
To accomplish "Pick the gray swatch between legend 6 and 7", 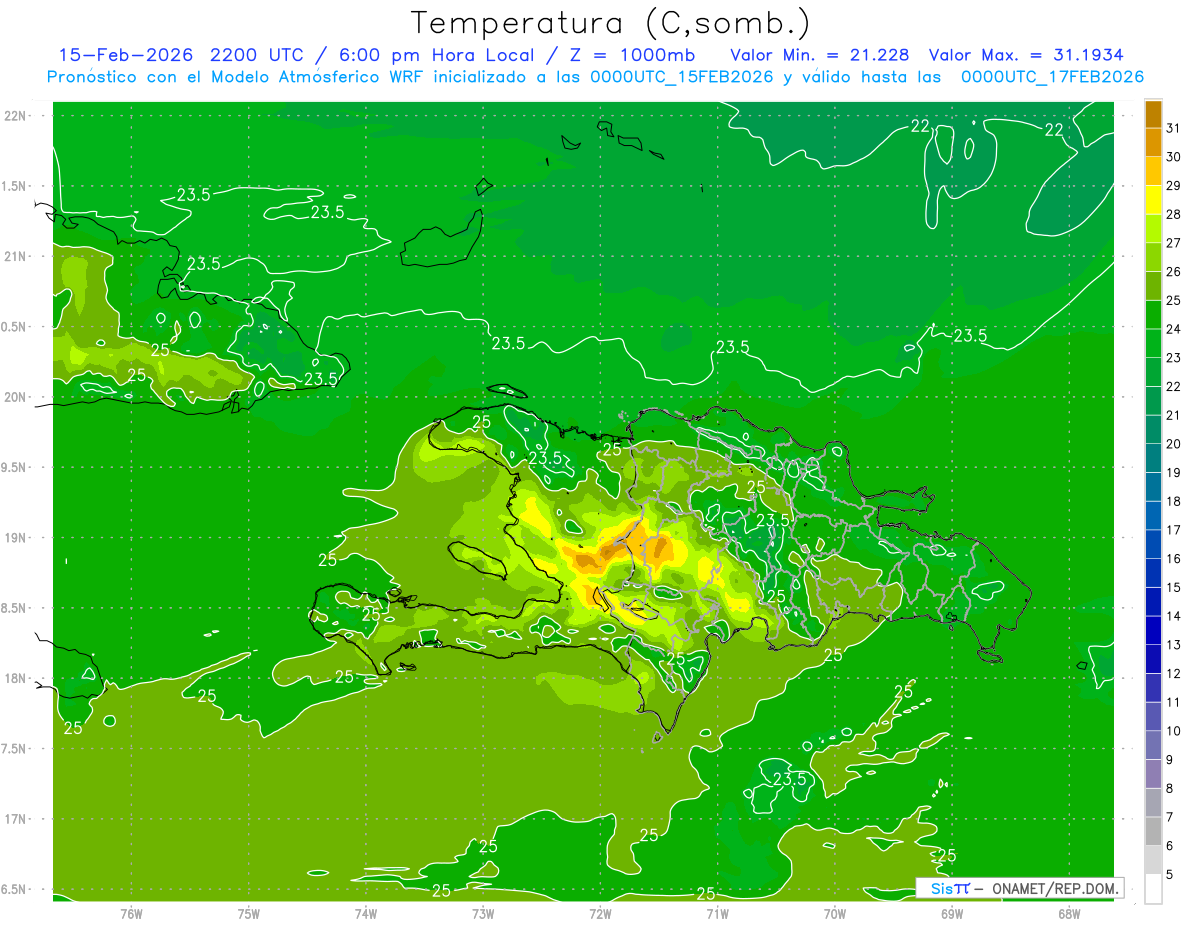I will [1153, 831].
